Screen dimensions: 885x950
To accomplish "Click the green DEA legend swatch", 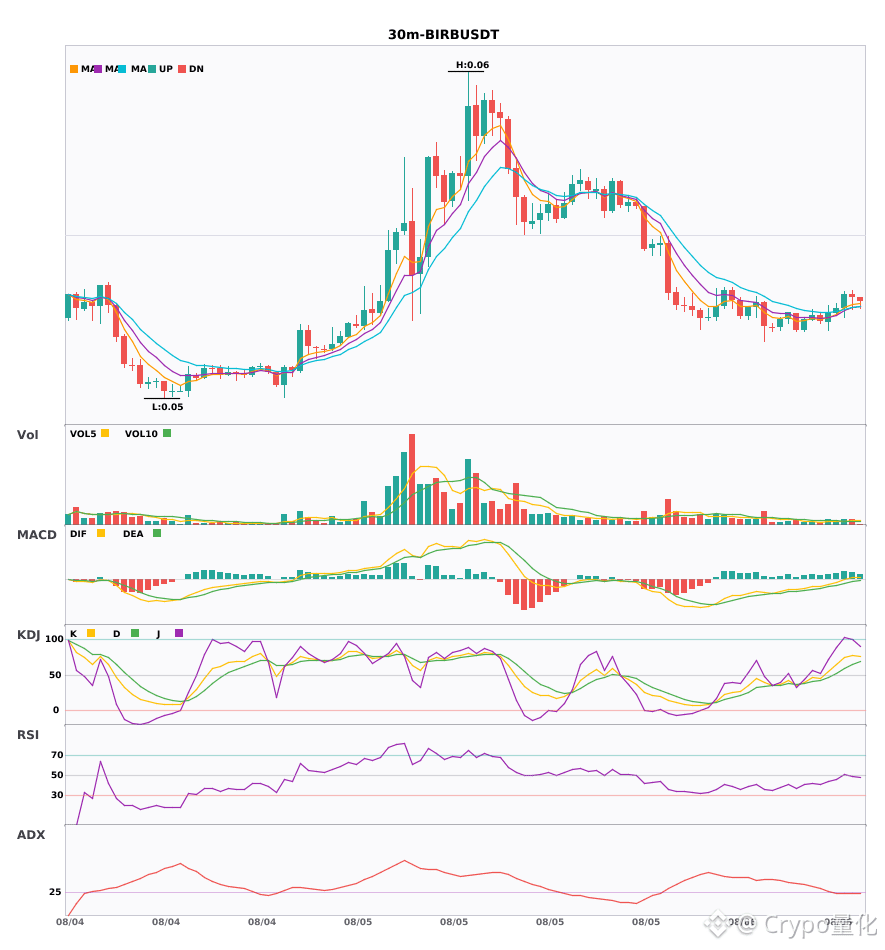I will pyautogui.click(x=157, y=533).
